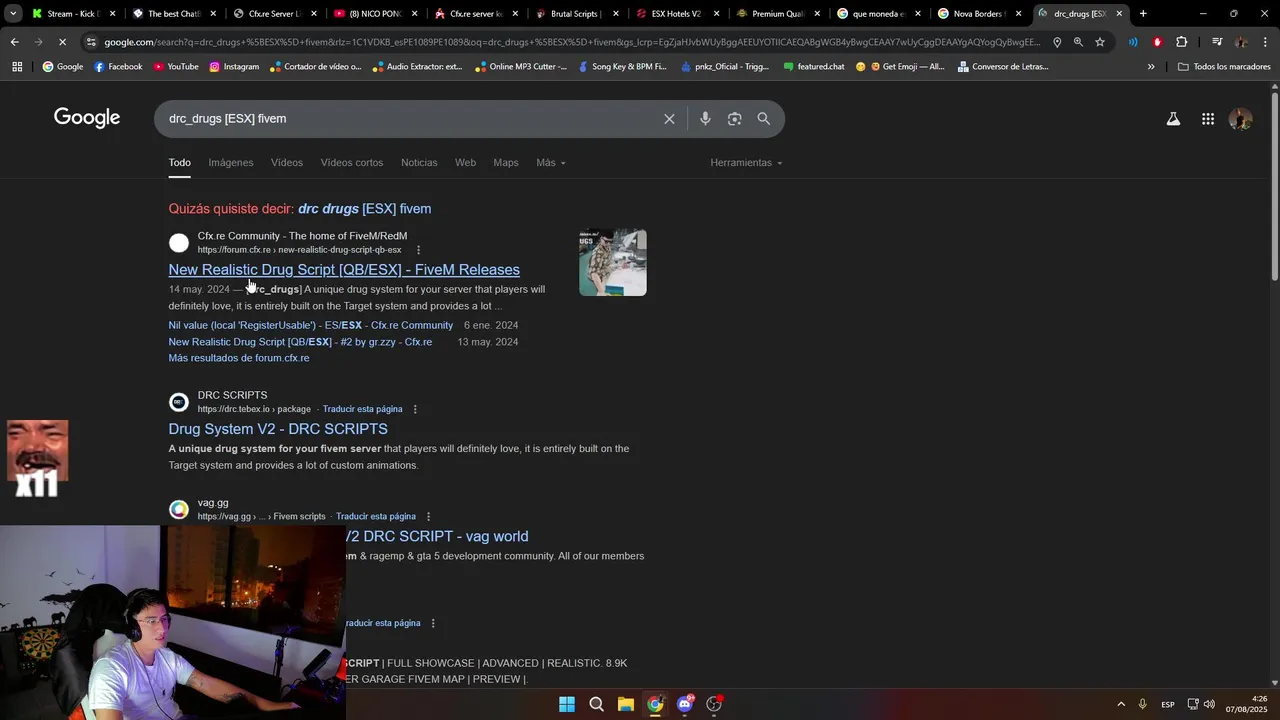Switch to Stream - Kick browser tab
This screenshot has height=720, width=1280.
pos(72,14)
